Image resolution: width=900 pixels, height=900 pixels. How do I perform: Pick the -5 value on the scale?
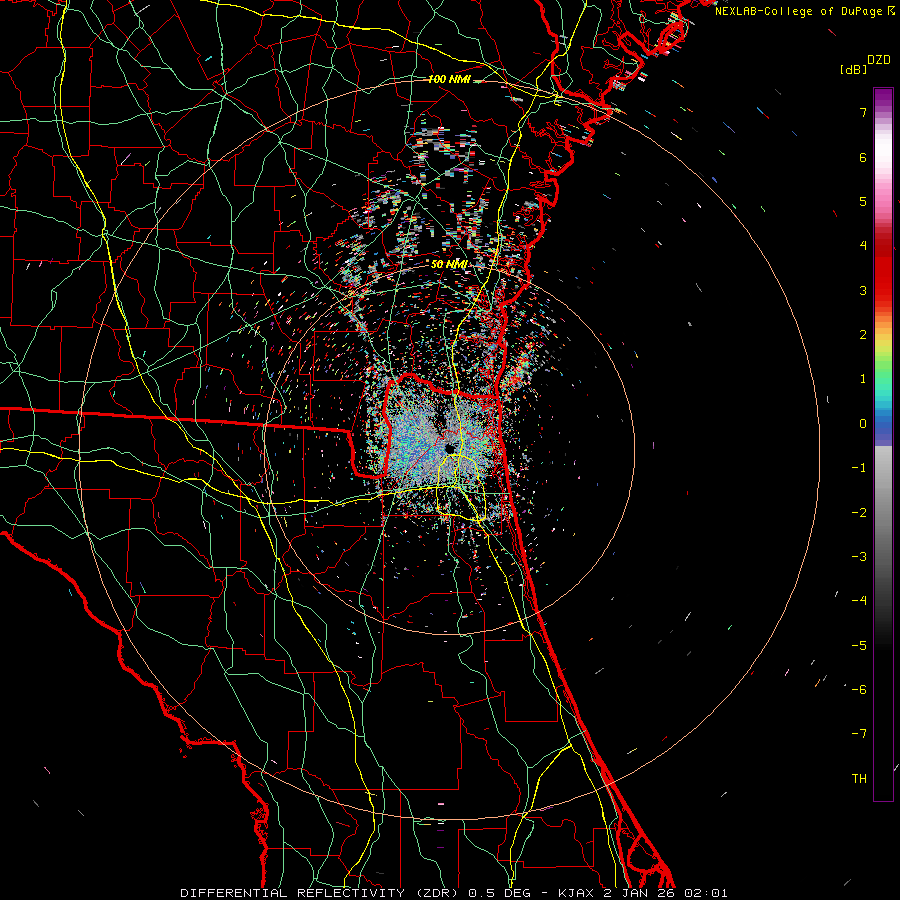pyautogui.click(x=859, y=645)
